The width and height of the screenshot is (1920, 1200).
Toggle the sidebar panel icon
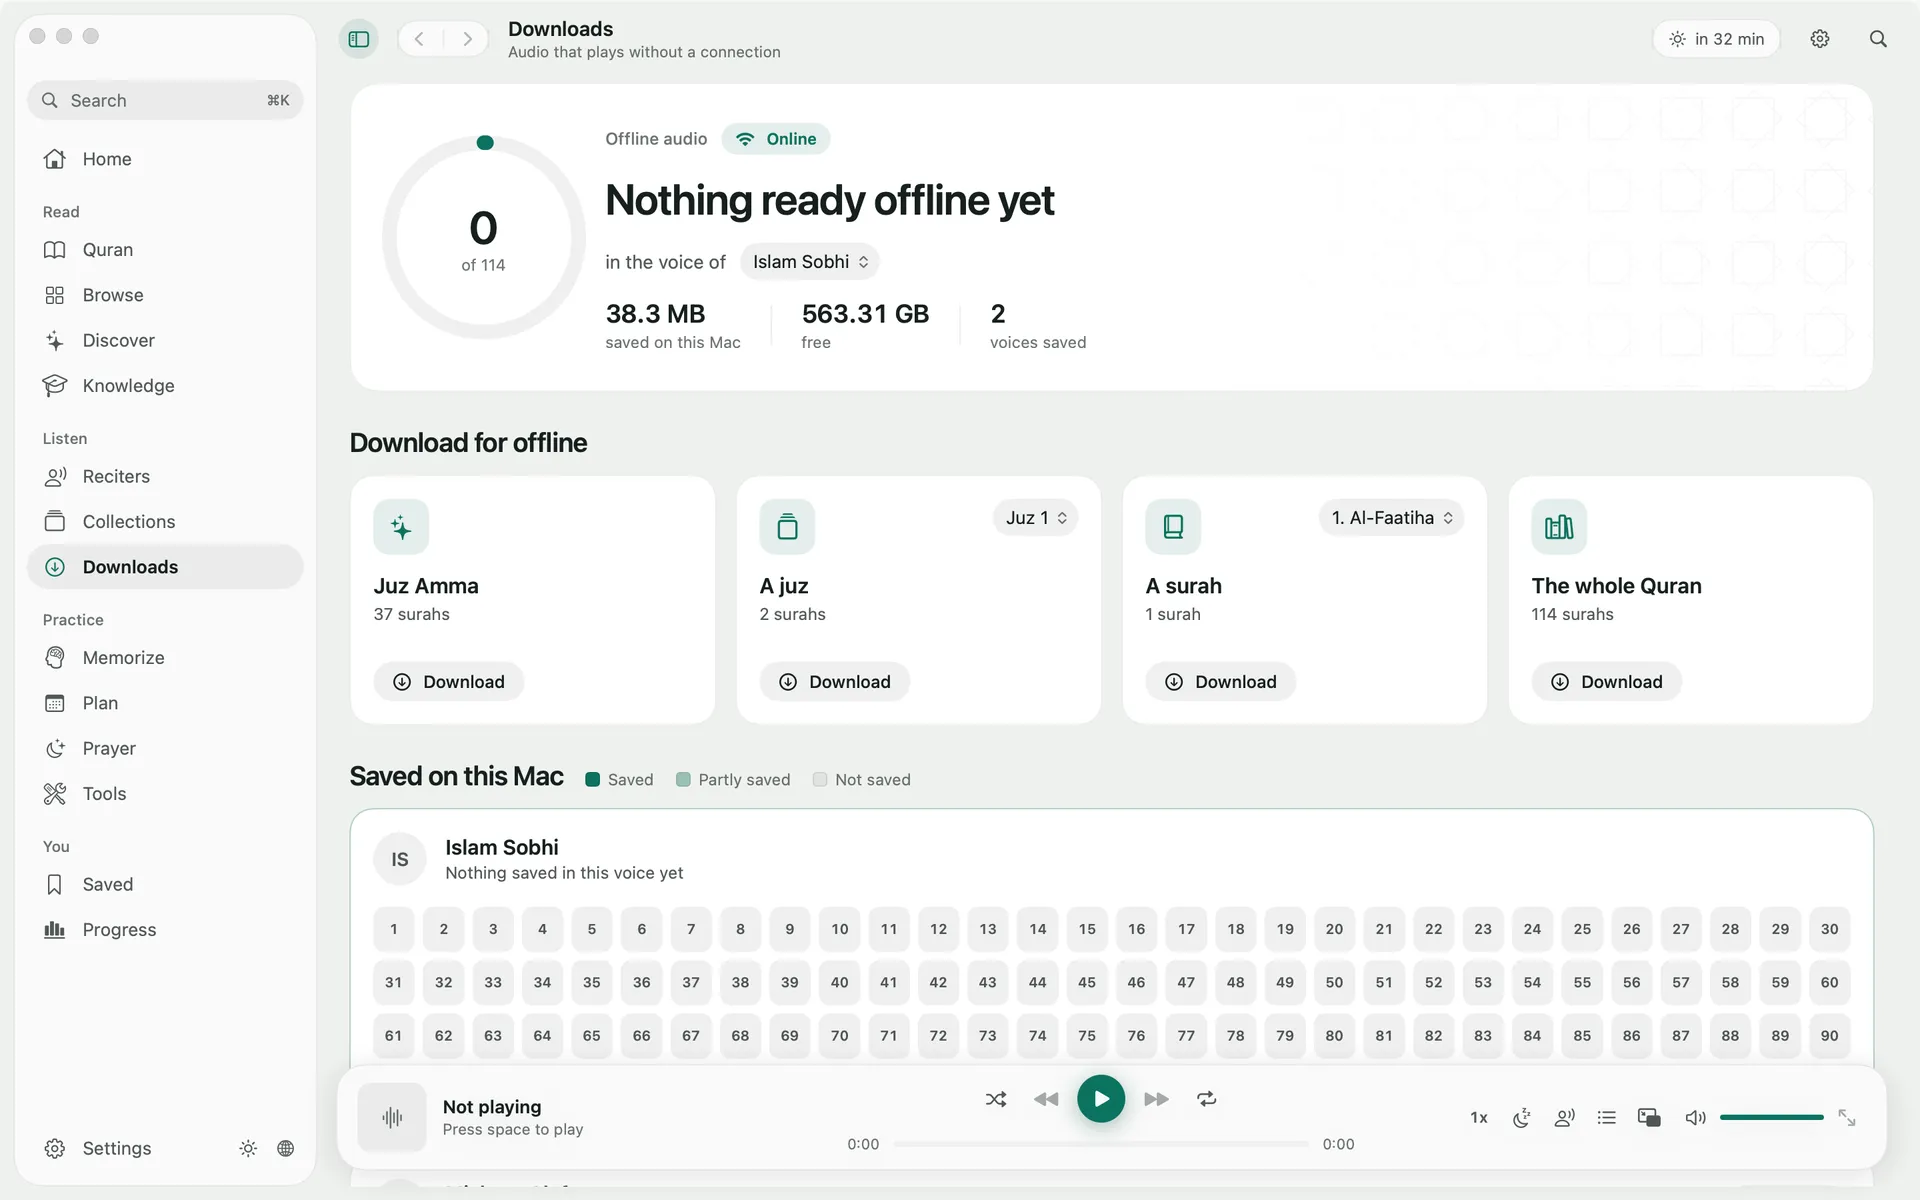tap(359, 39)
